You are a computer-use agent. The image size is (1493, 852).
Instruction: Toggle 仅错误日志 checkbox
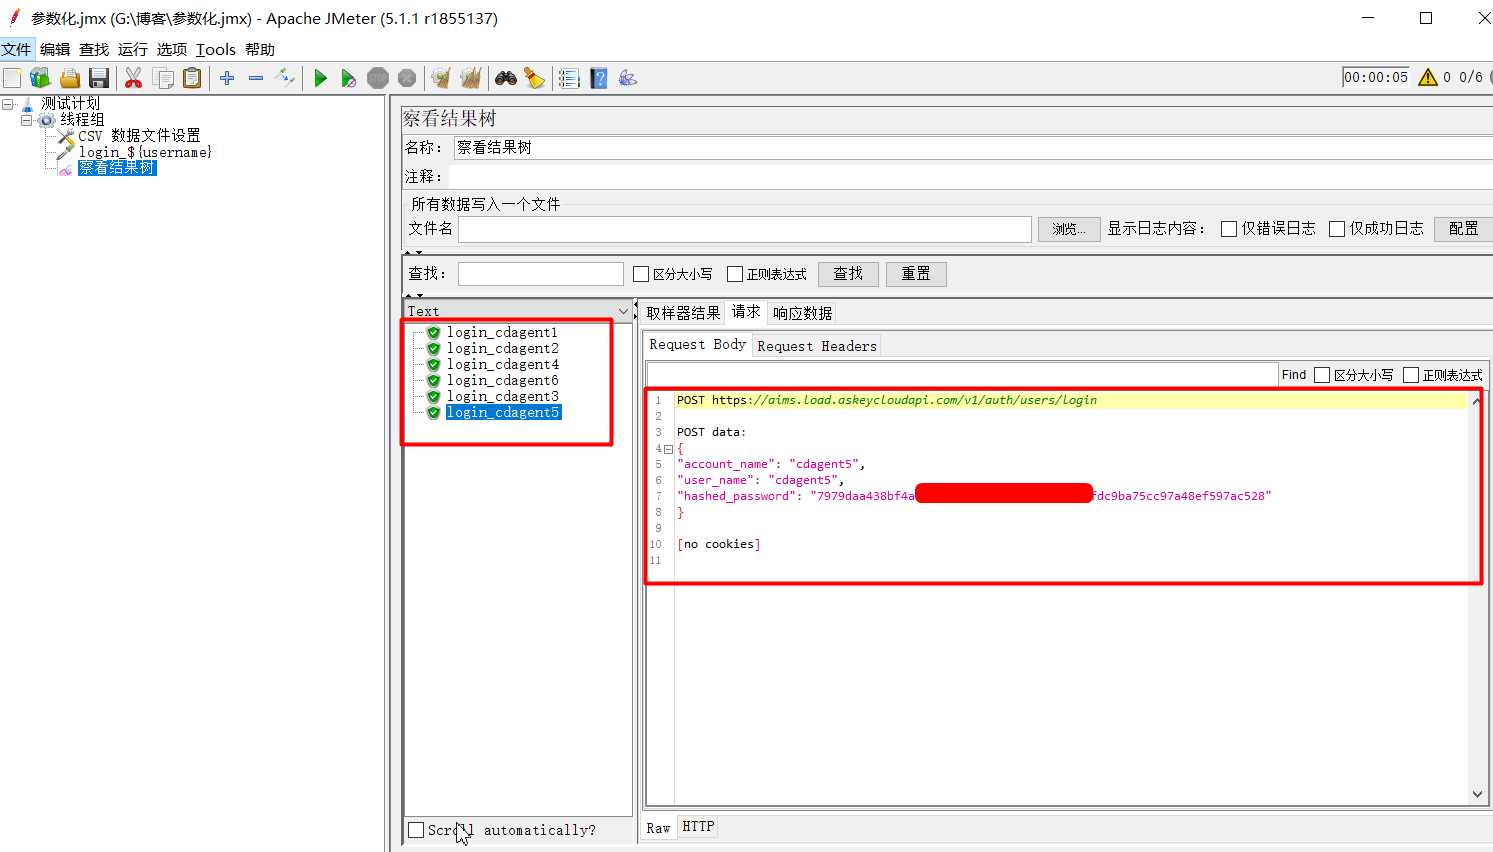point(1229,229)
